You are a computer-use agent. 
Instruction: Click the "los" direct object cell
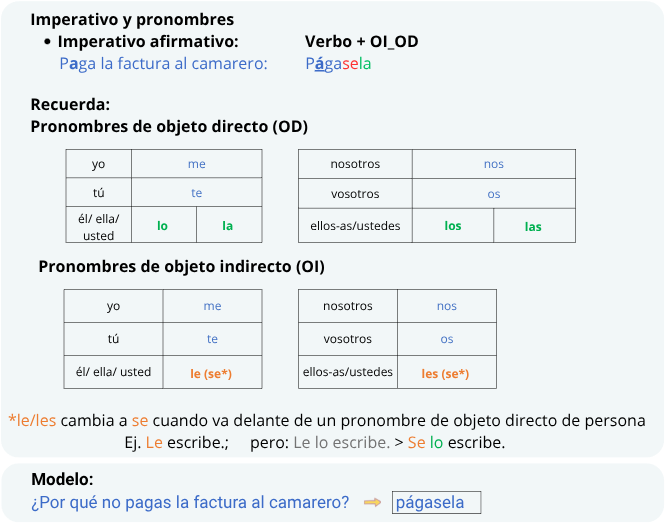(x=453, y=226)
